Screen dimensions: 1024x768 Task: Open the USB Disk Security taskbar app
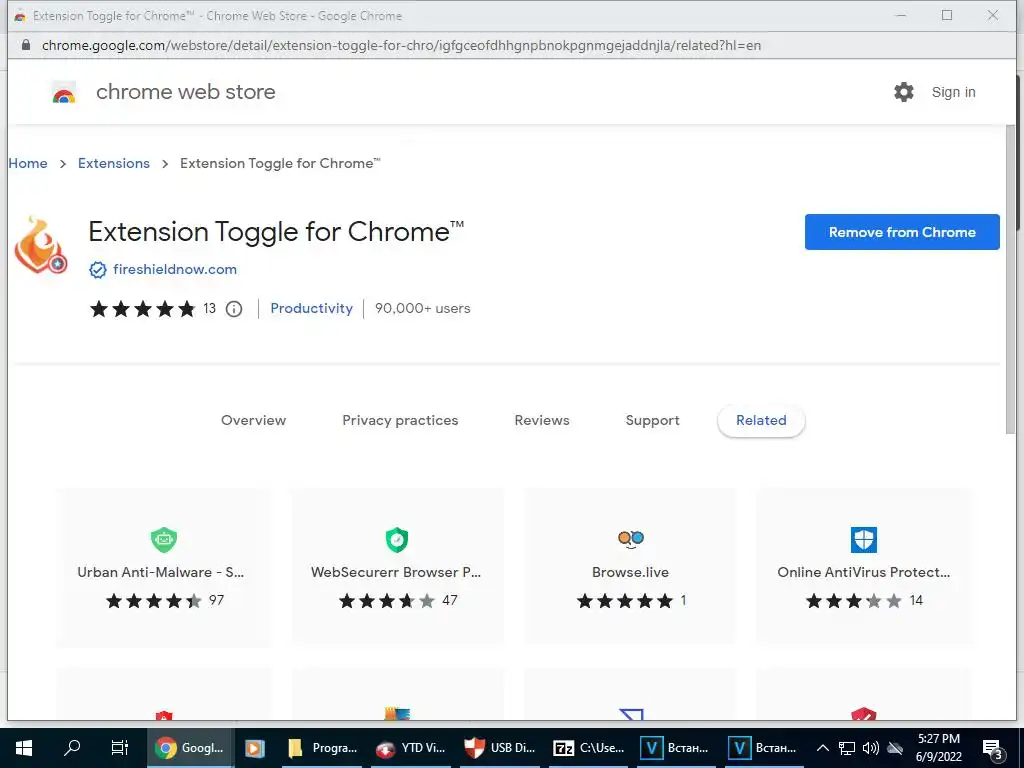500,748
